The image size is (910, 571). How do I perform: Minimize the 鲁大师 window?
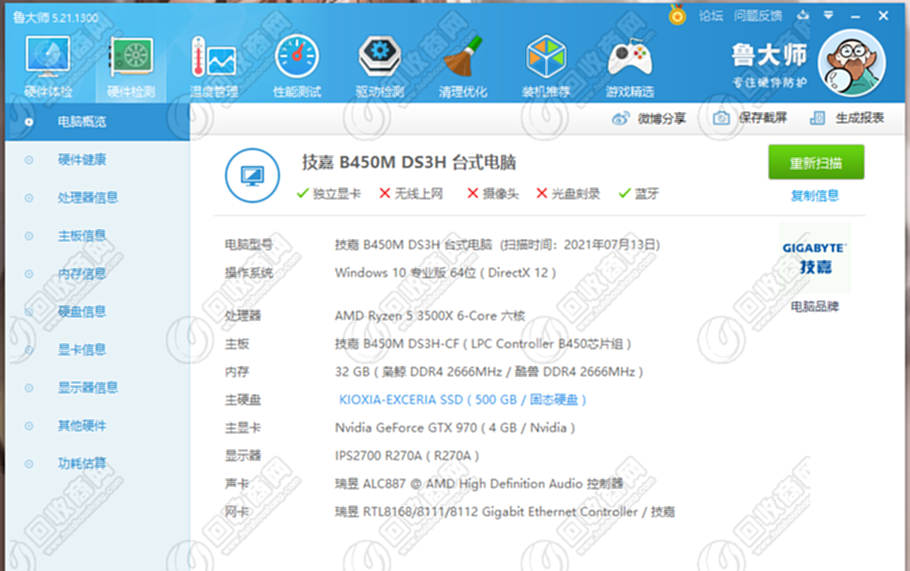(855, 16)
